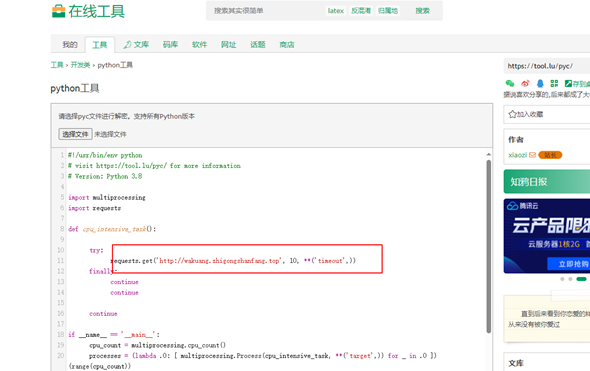Click the 'def cpu_intensive_task():' line
The image size is (590, 371).
tap(112, 229)
